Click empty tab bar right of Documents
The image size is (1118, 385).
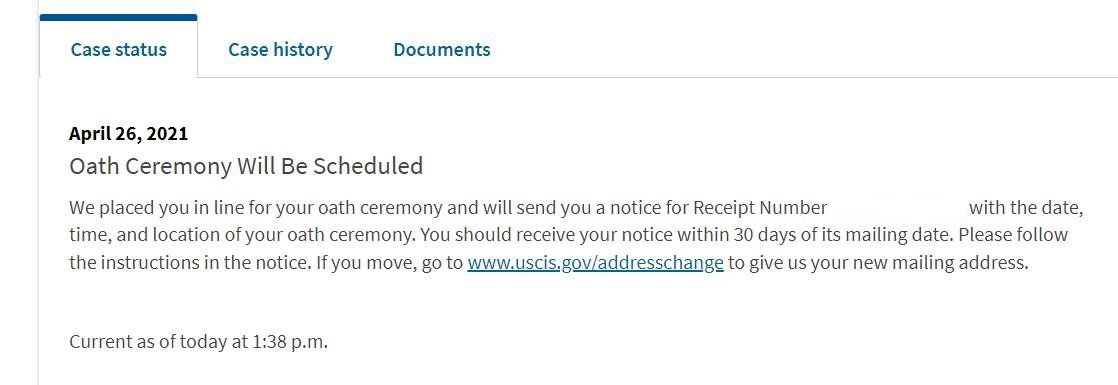click(806, 49)
